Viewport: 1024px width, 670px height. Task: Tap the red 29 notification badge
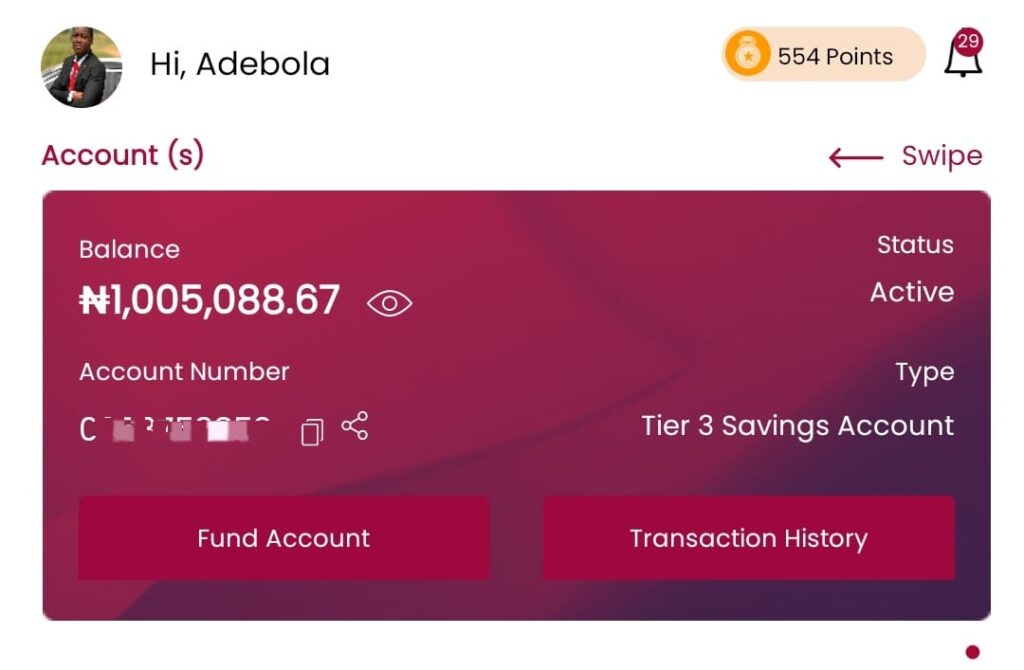[968, 41]
